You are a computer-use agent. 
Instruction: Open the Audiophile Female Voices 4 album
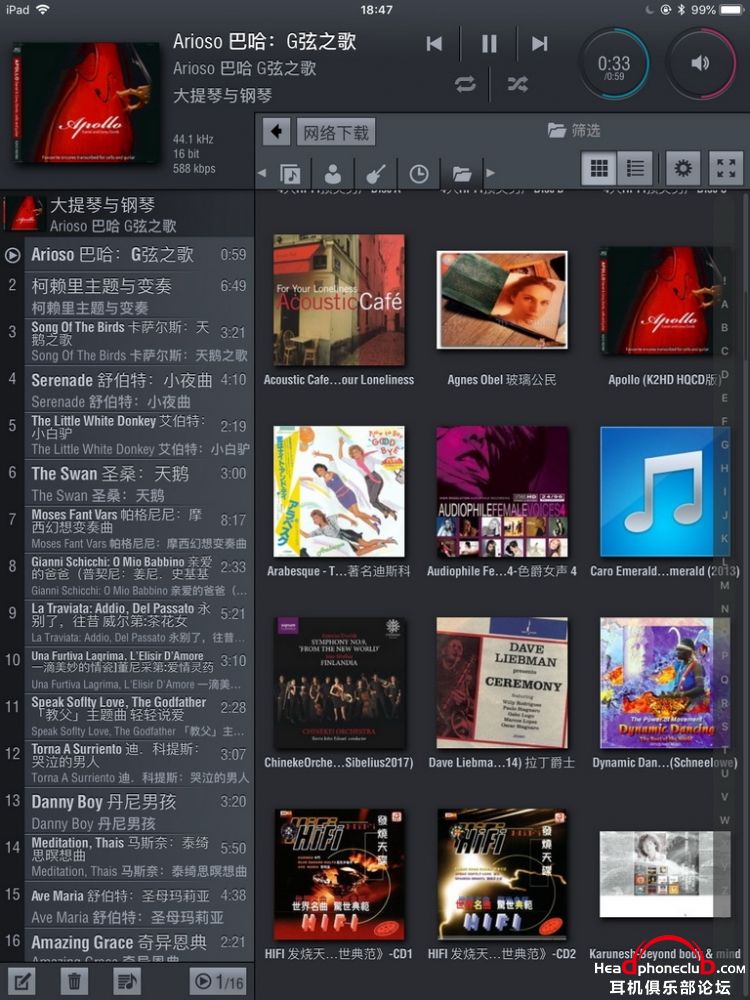(x=502, y=492)
